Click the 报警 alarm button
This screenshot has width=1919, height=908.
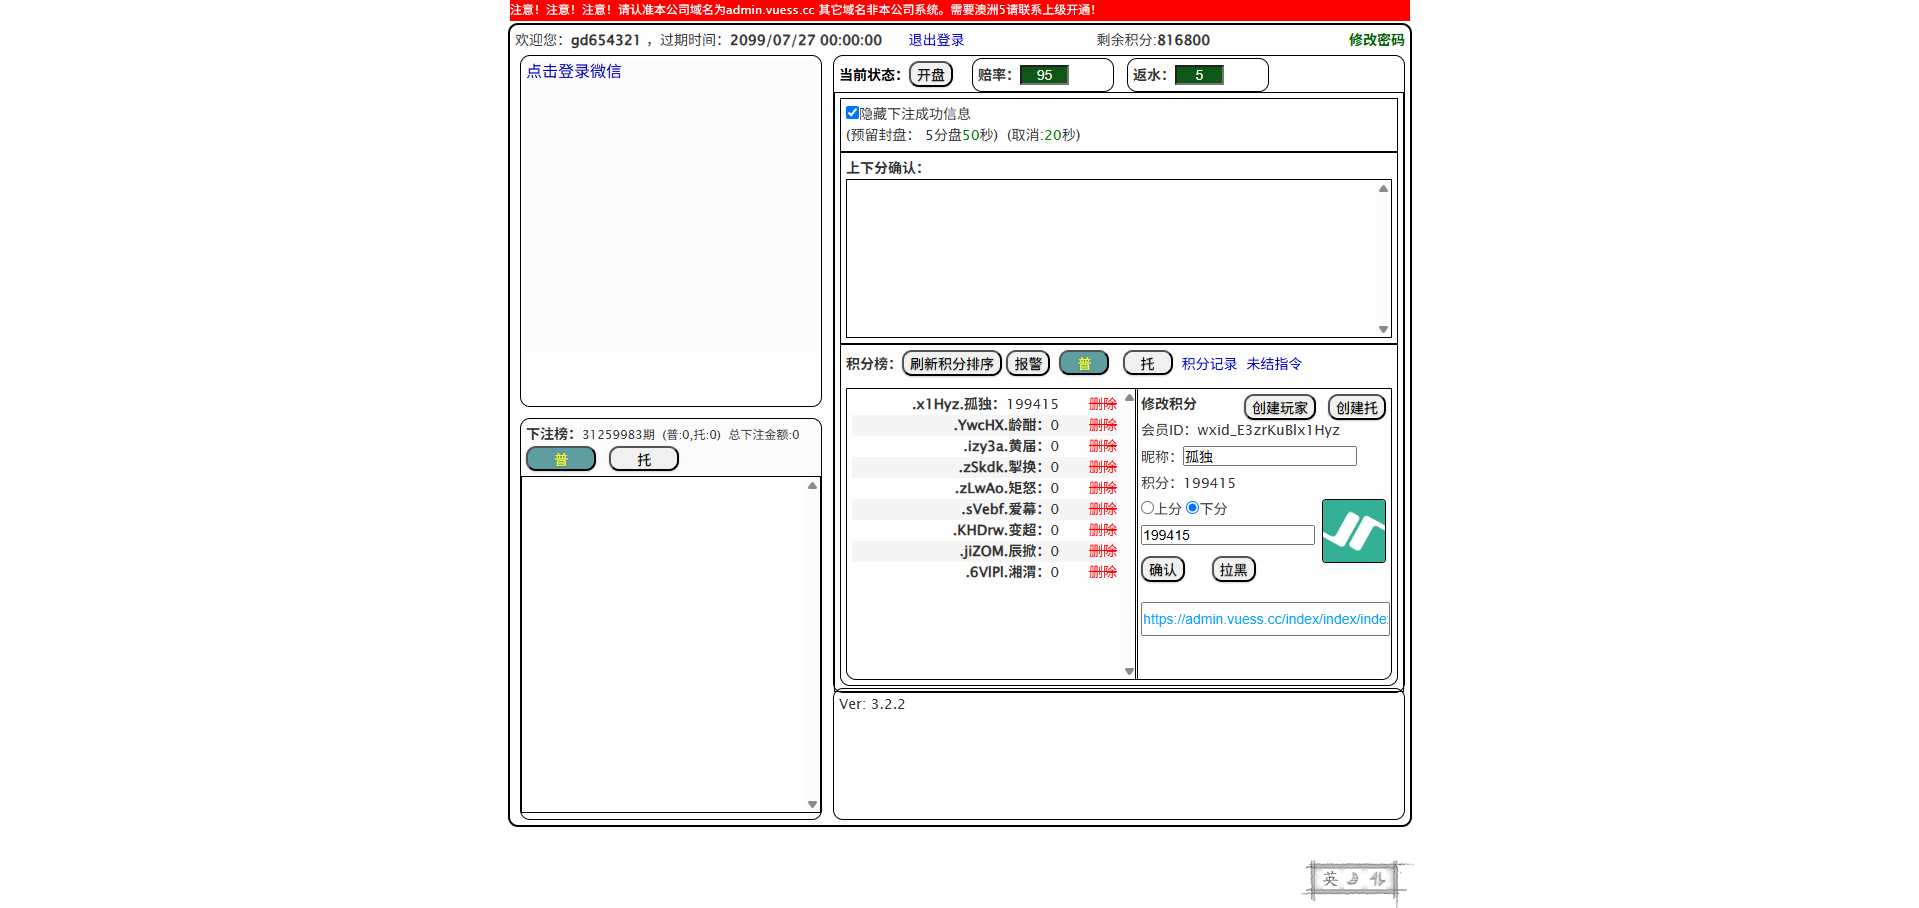tap(1027, 364)
